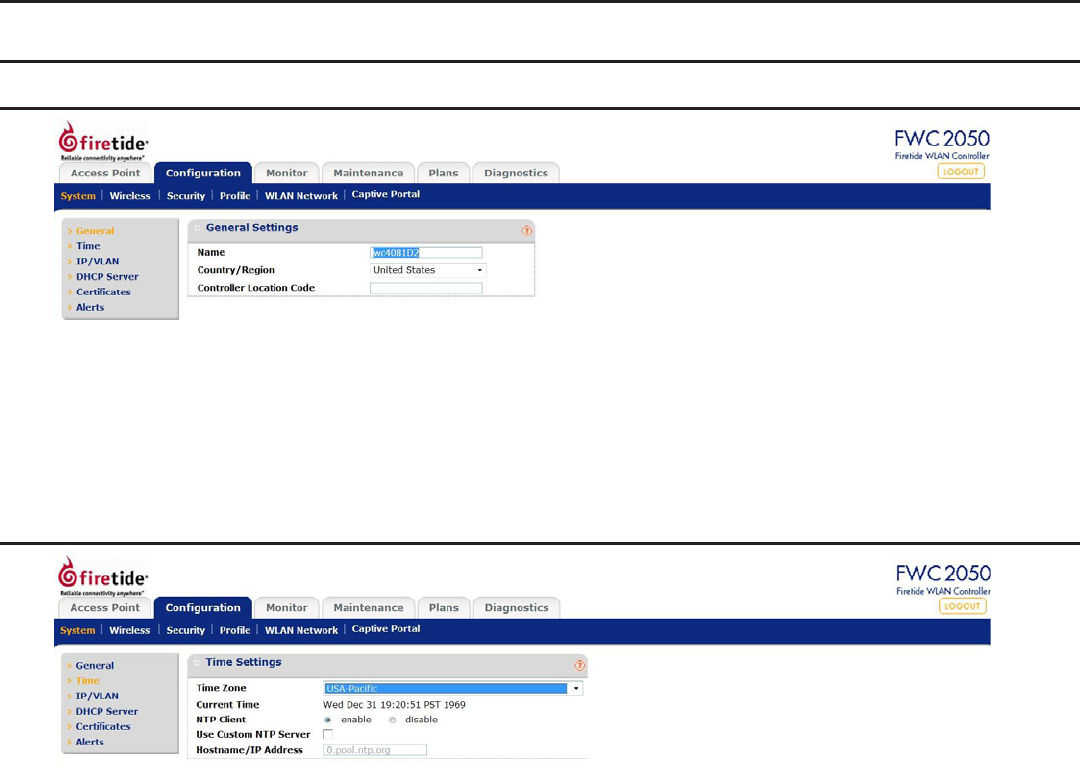Open Maintenance tab in the Time Settings screenshot

(x=368, y=608)
